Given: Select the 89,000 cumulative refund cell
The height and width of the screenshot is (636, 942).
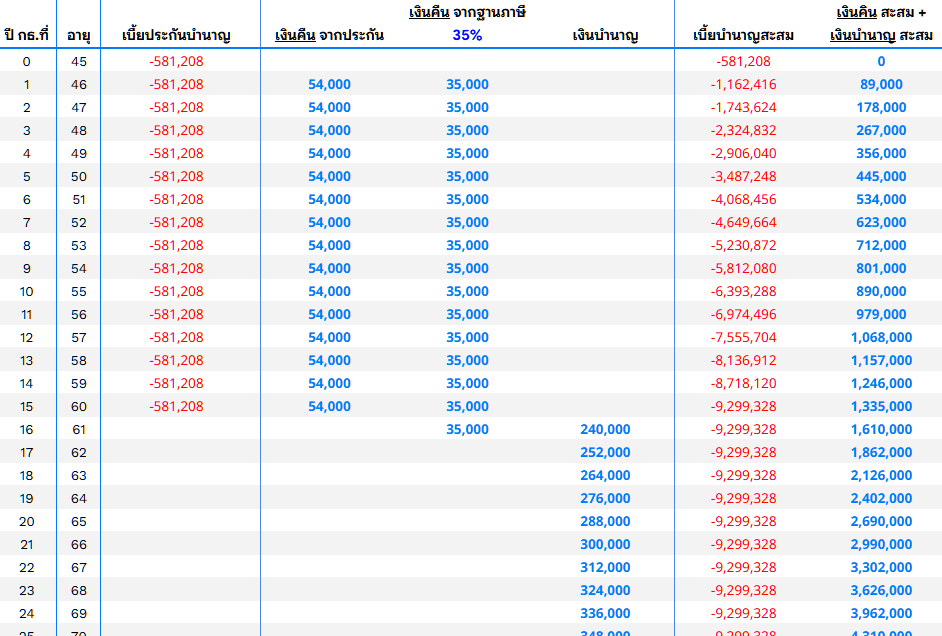Looking at the screenshot, I should (881, 84).
